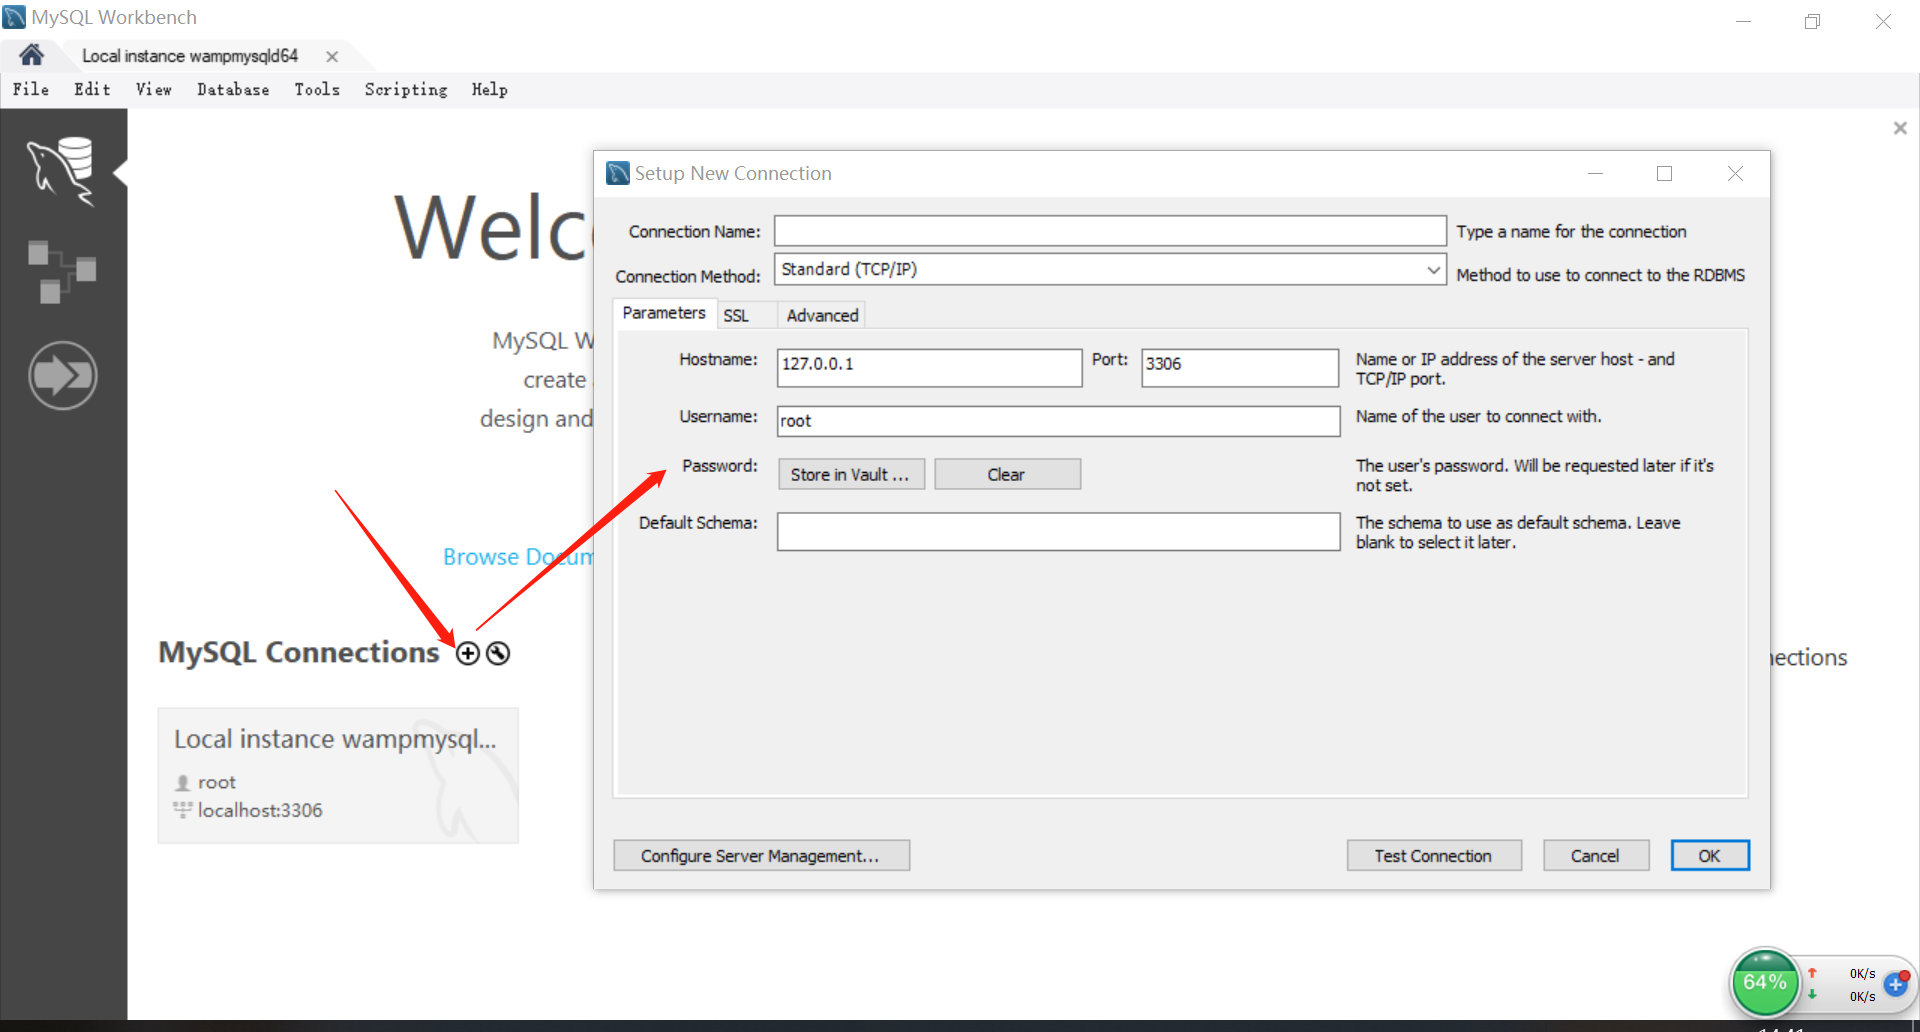Viewport: 1920px width, 1032px height.
Task: Click Store in Vault button
Action: coord(851,474)
